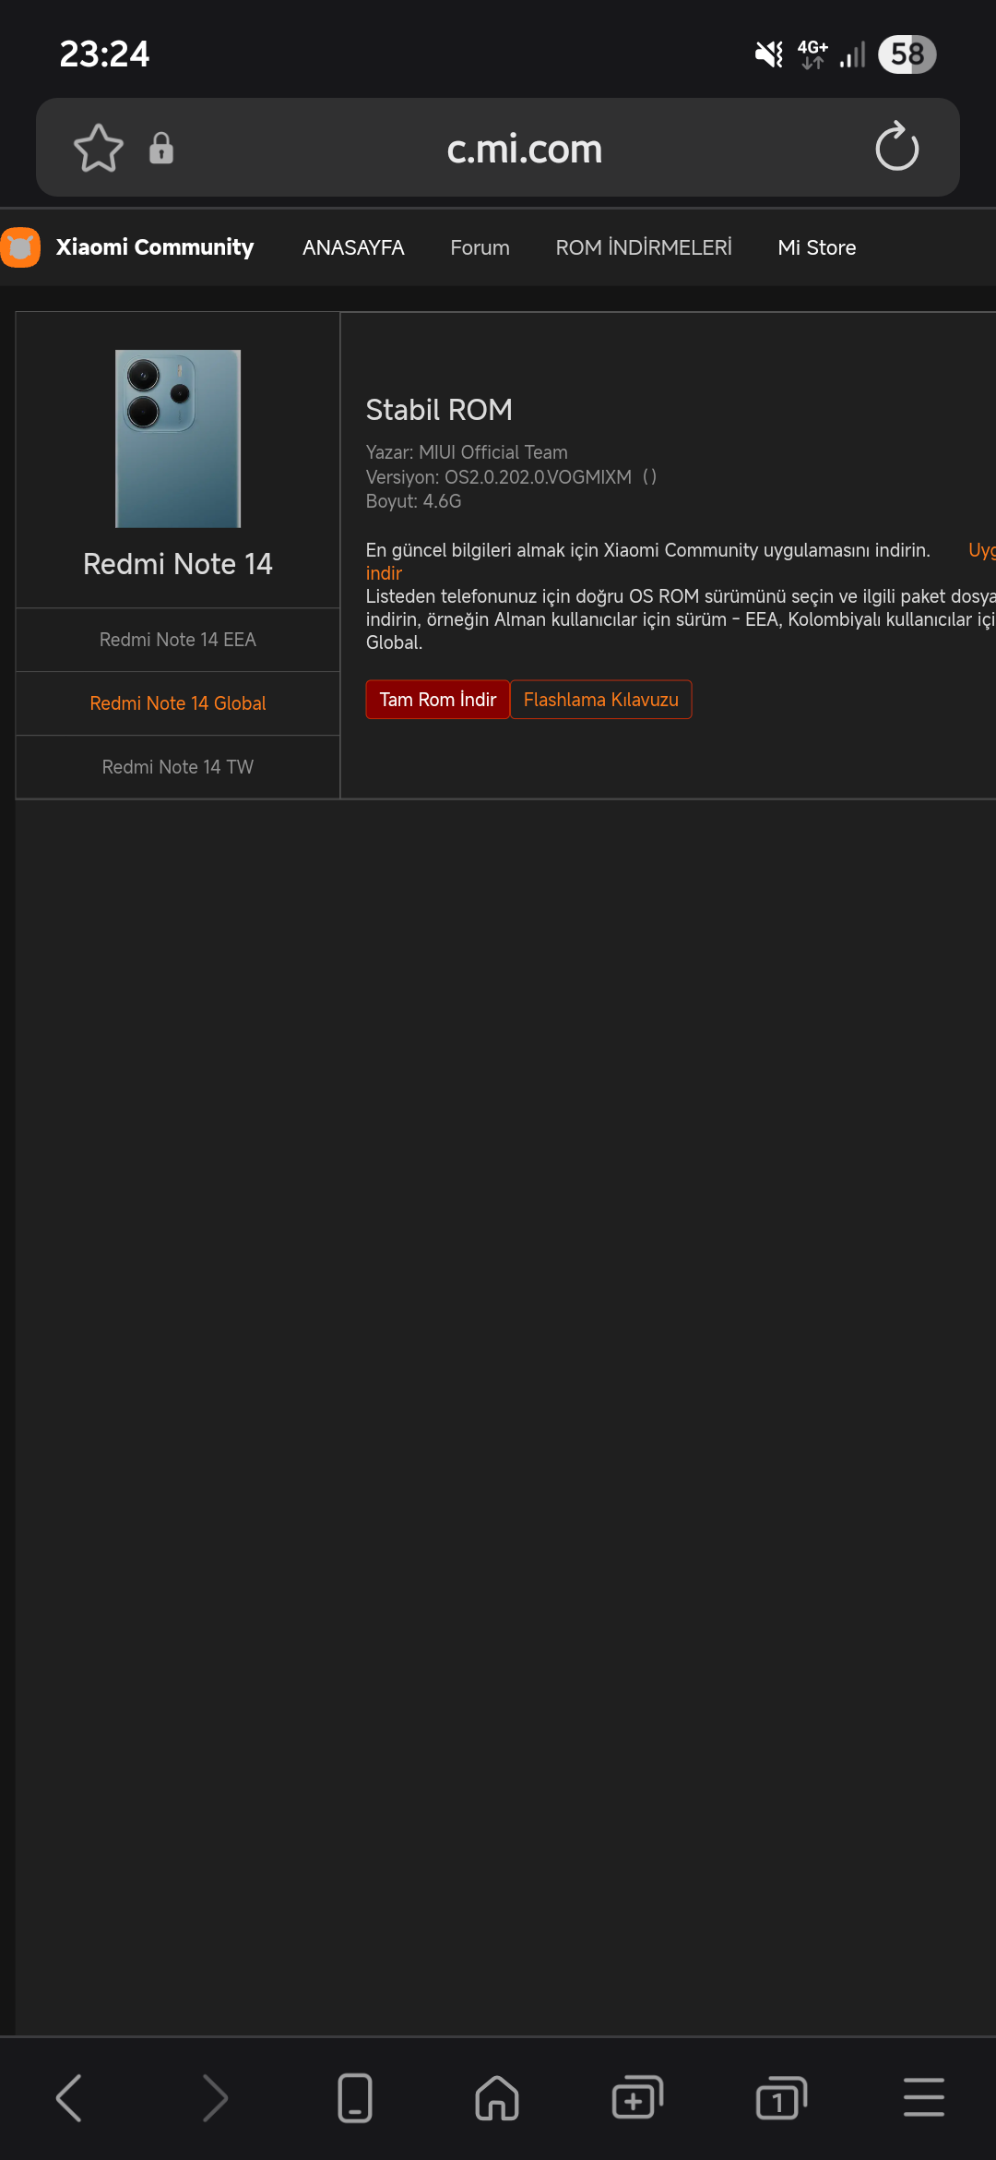Tap the lock site security icon

pos(161,148)
